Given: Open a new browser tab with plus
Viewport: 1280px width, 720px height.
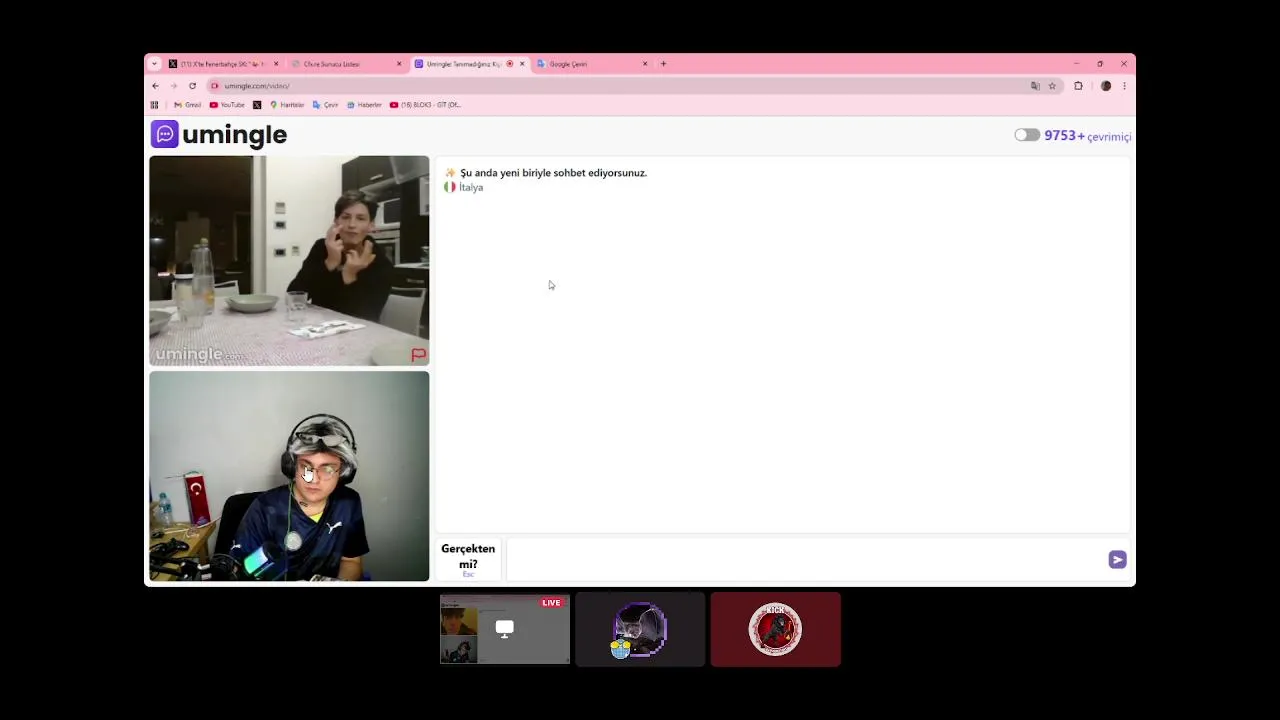Looking at the screenshot, I should click(x=663, y=64).
